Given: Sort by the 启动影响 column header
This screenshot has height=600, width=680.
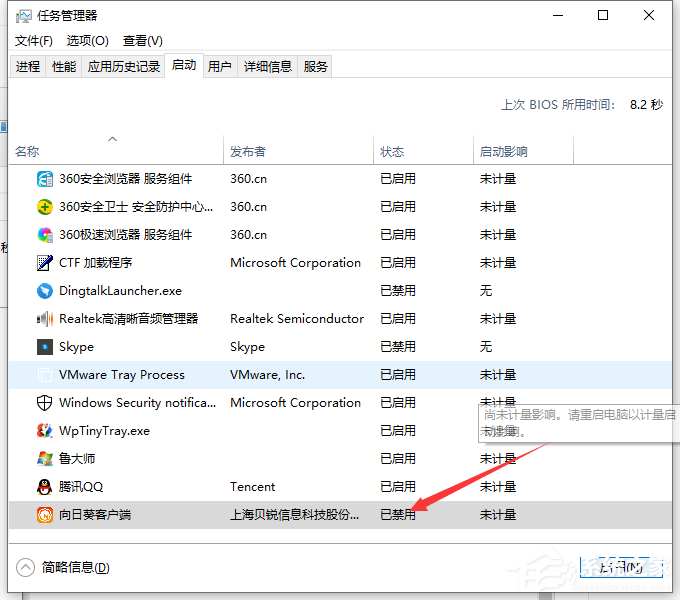Looking at the screenshot, I should tap(523, 150).
